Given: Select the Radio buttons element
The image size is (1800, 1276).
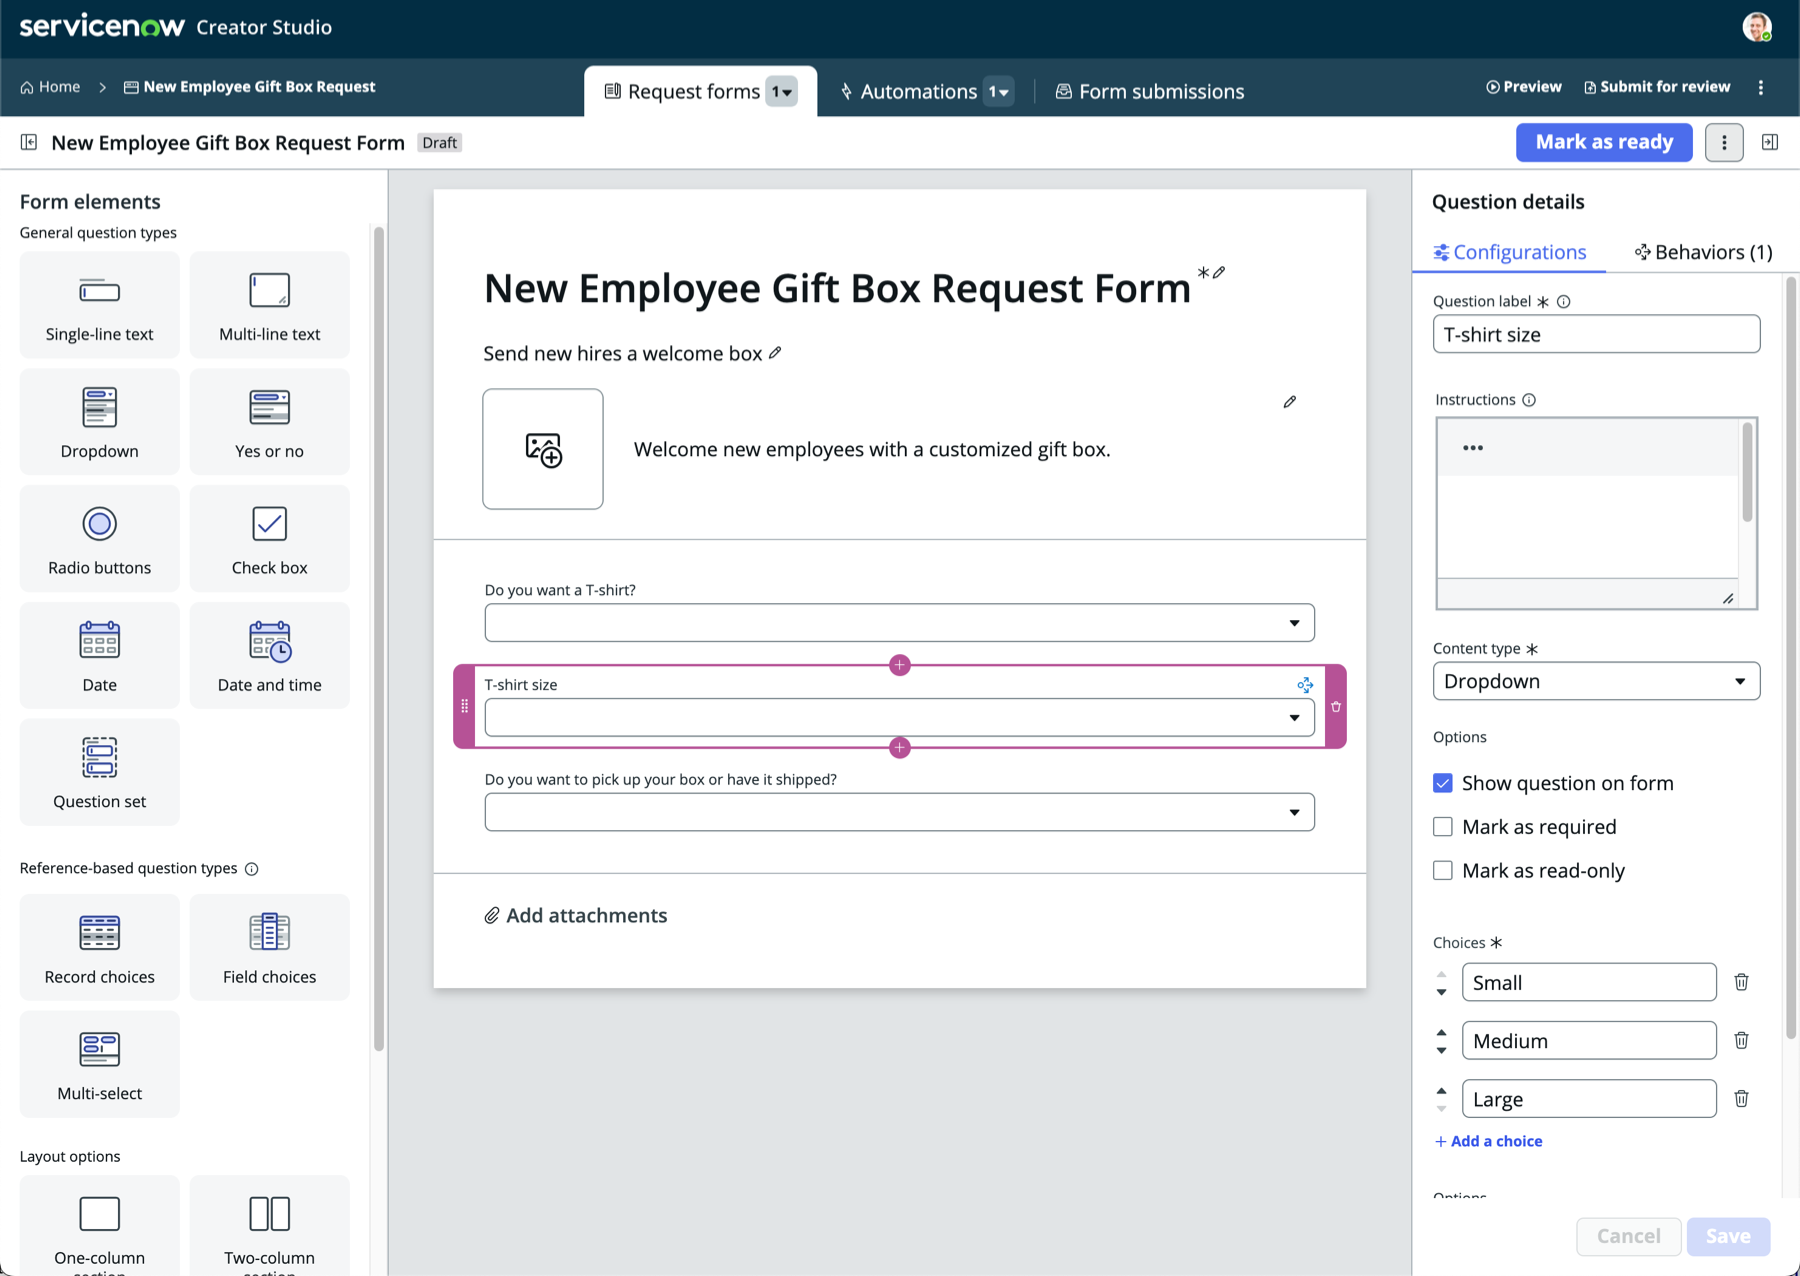Looking at the screenshot, I should (x=99, y=539).
